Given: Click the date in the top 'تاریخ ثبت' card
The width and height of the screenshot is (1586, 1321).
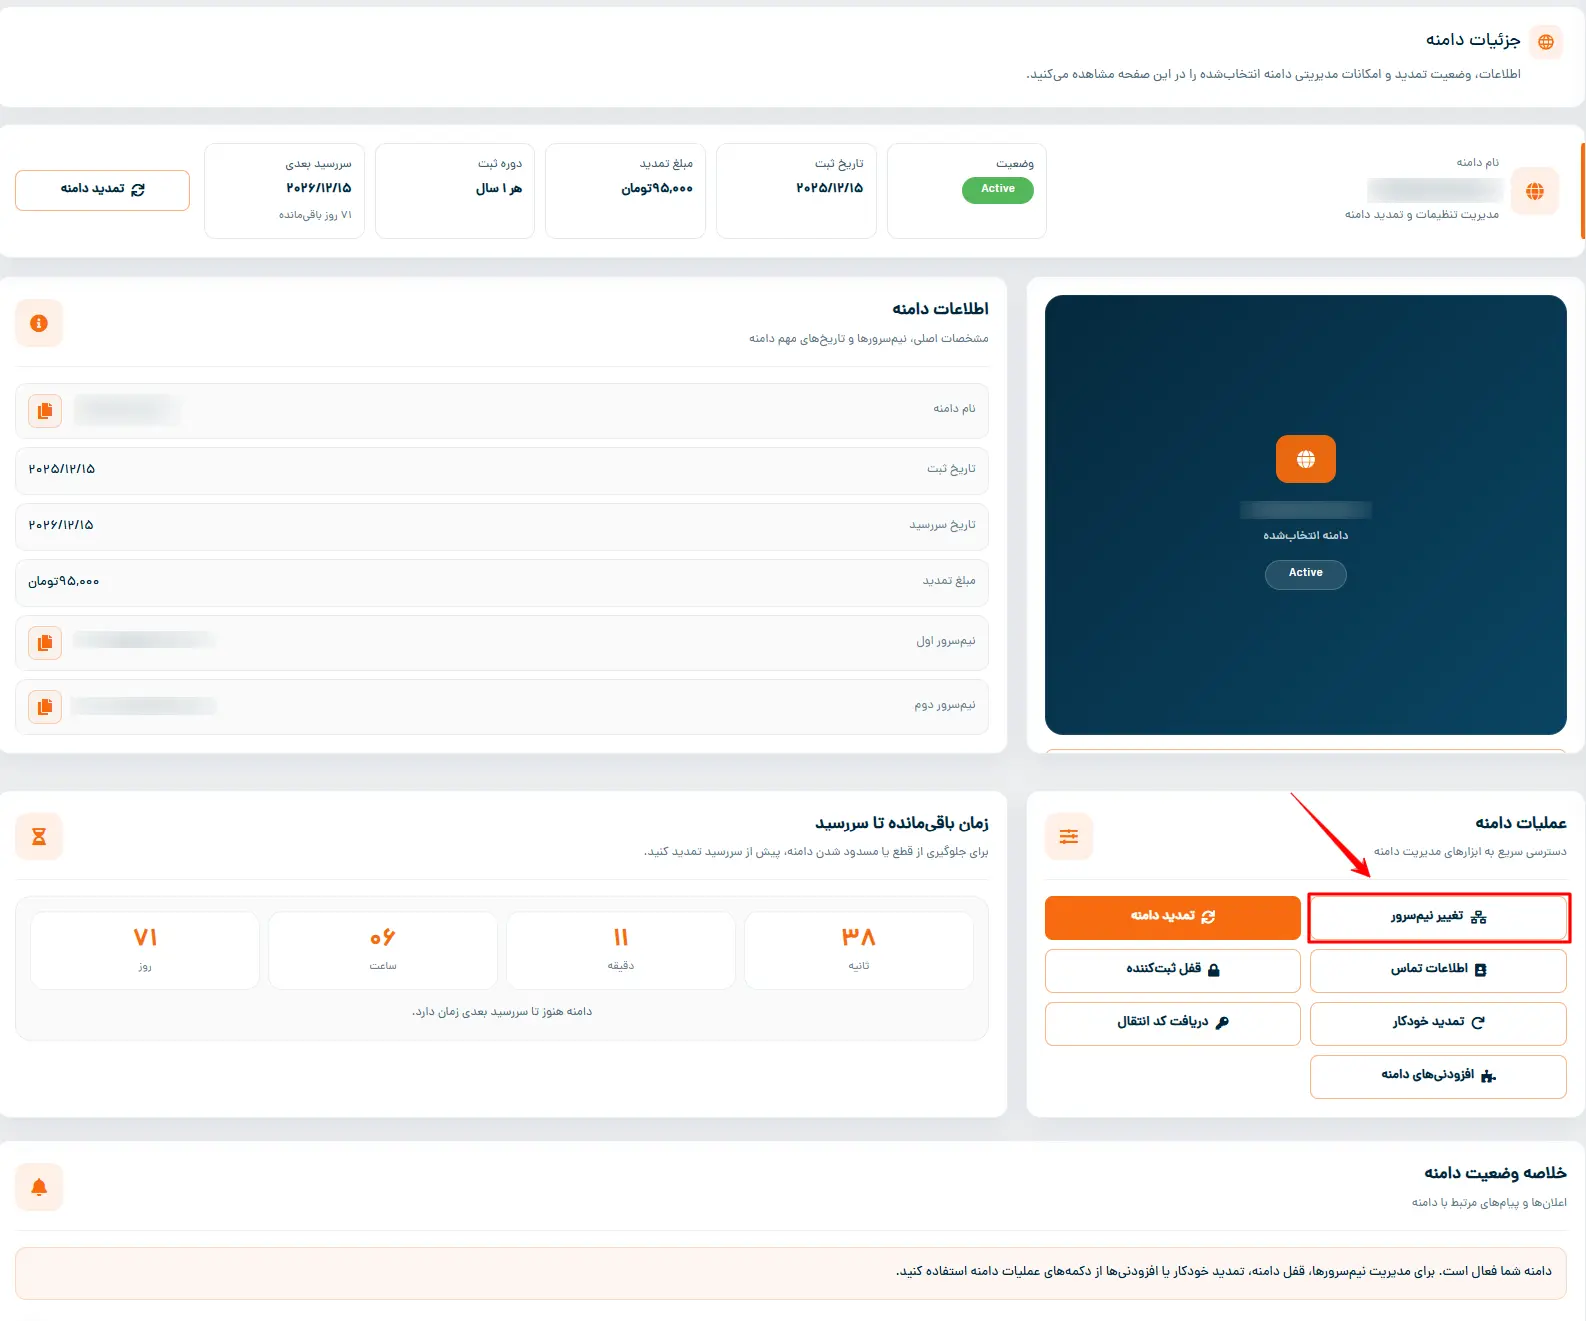Looking at the screenshot, I should pos(829,188).
